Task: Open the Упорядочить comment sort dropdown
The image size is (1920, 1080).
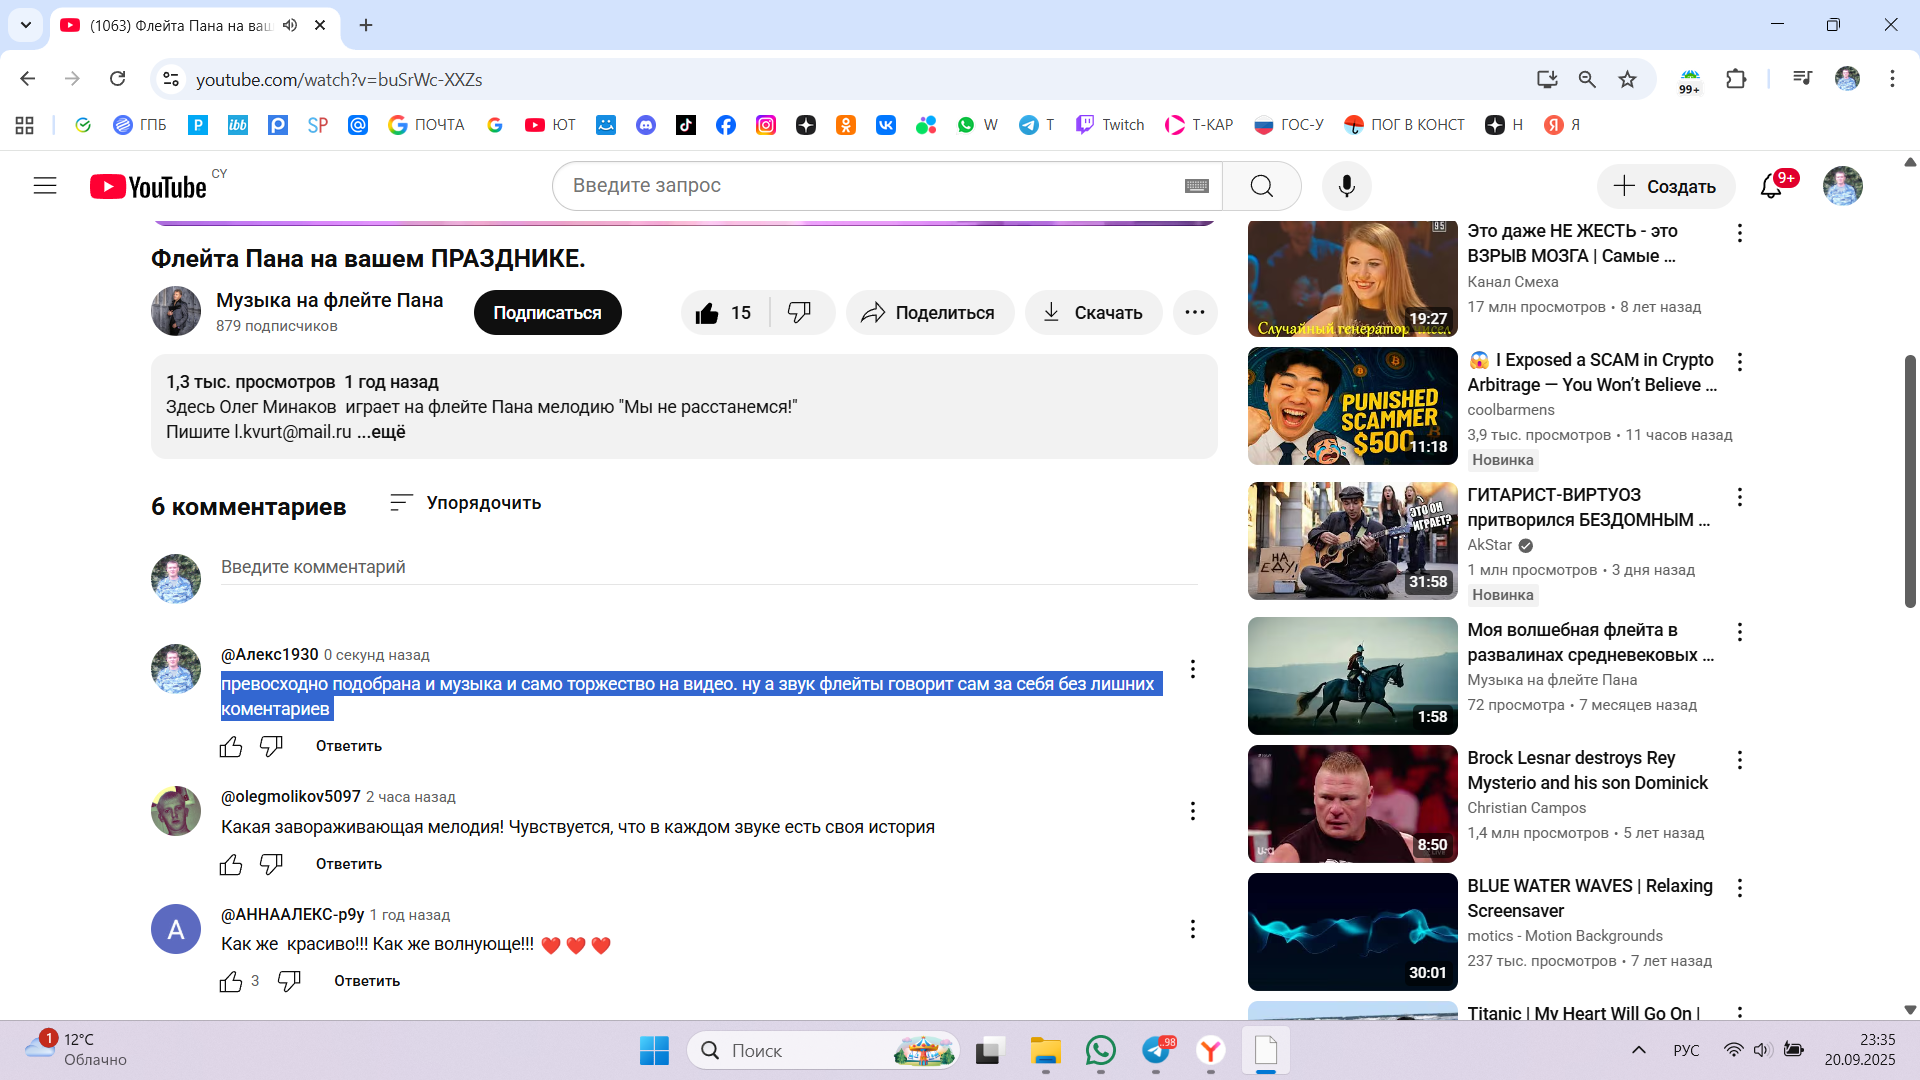Action: (x=466, y=503)
